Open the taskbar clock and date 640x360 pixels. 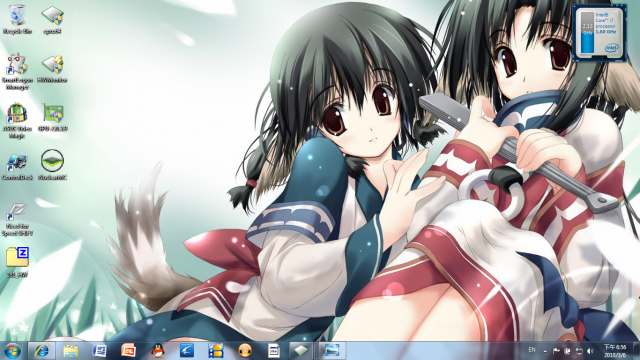point(615,351)
